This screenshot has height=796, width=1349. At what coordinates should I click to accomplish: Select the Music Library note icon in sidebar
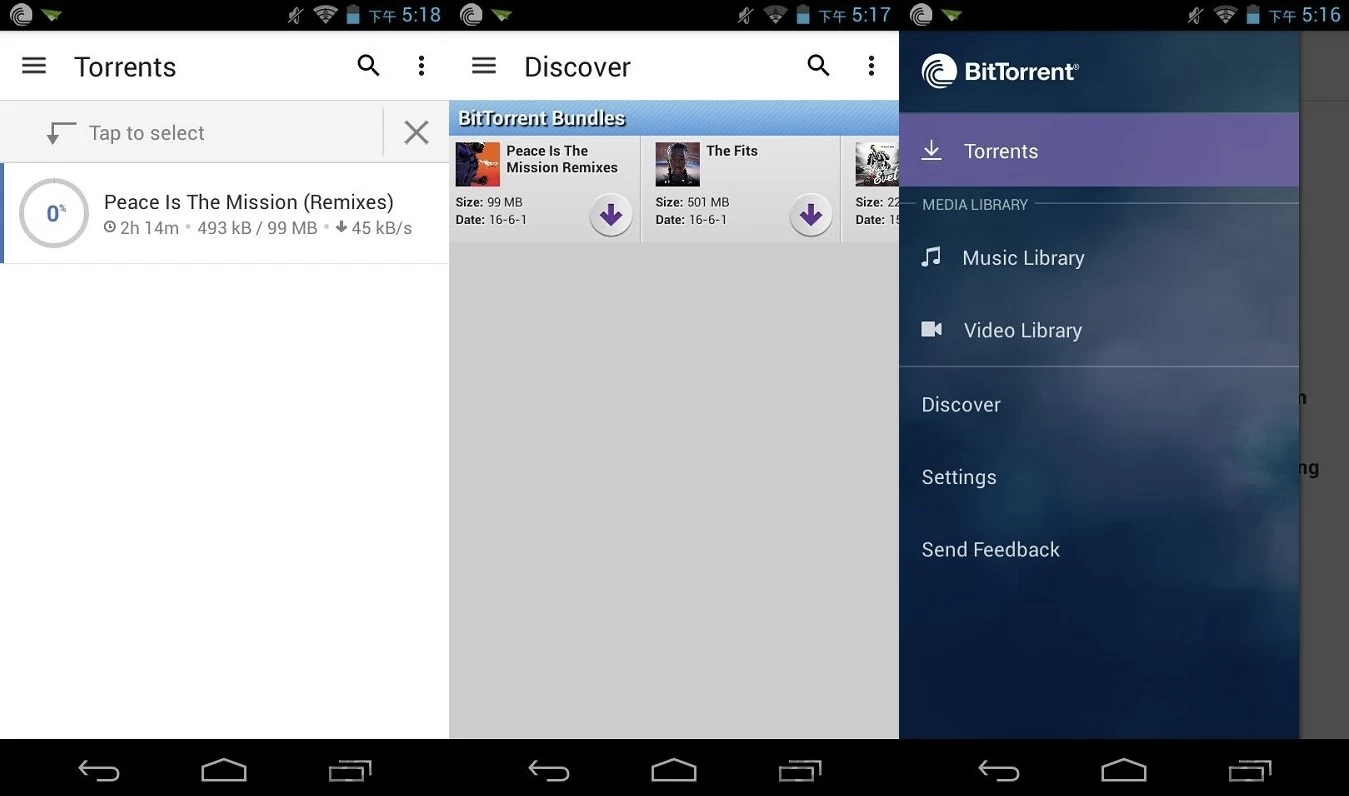(x=932, y=257)
